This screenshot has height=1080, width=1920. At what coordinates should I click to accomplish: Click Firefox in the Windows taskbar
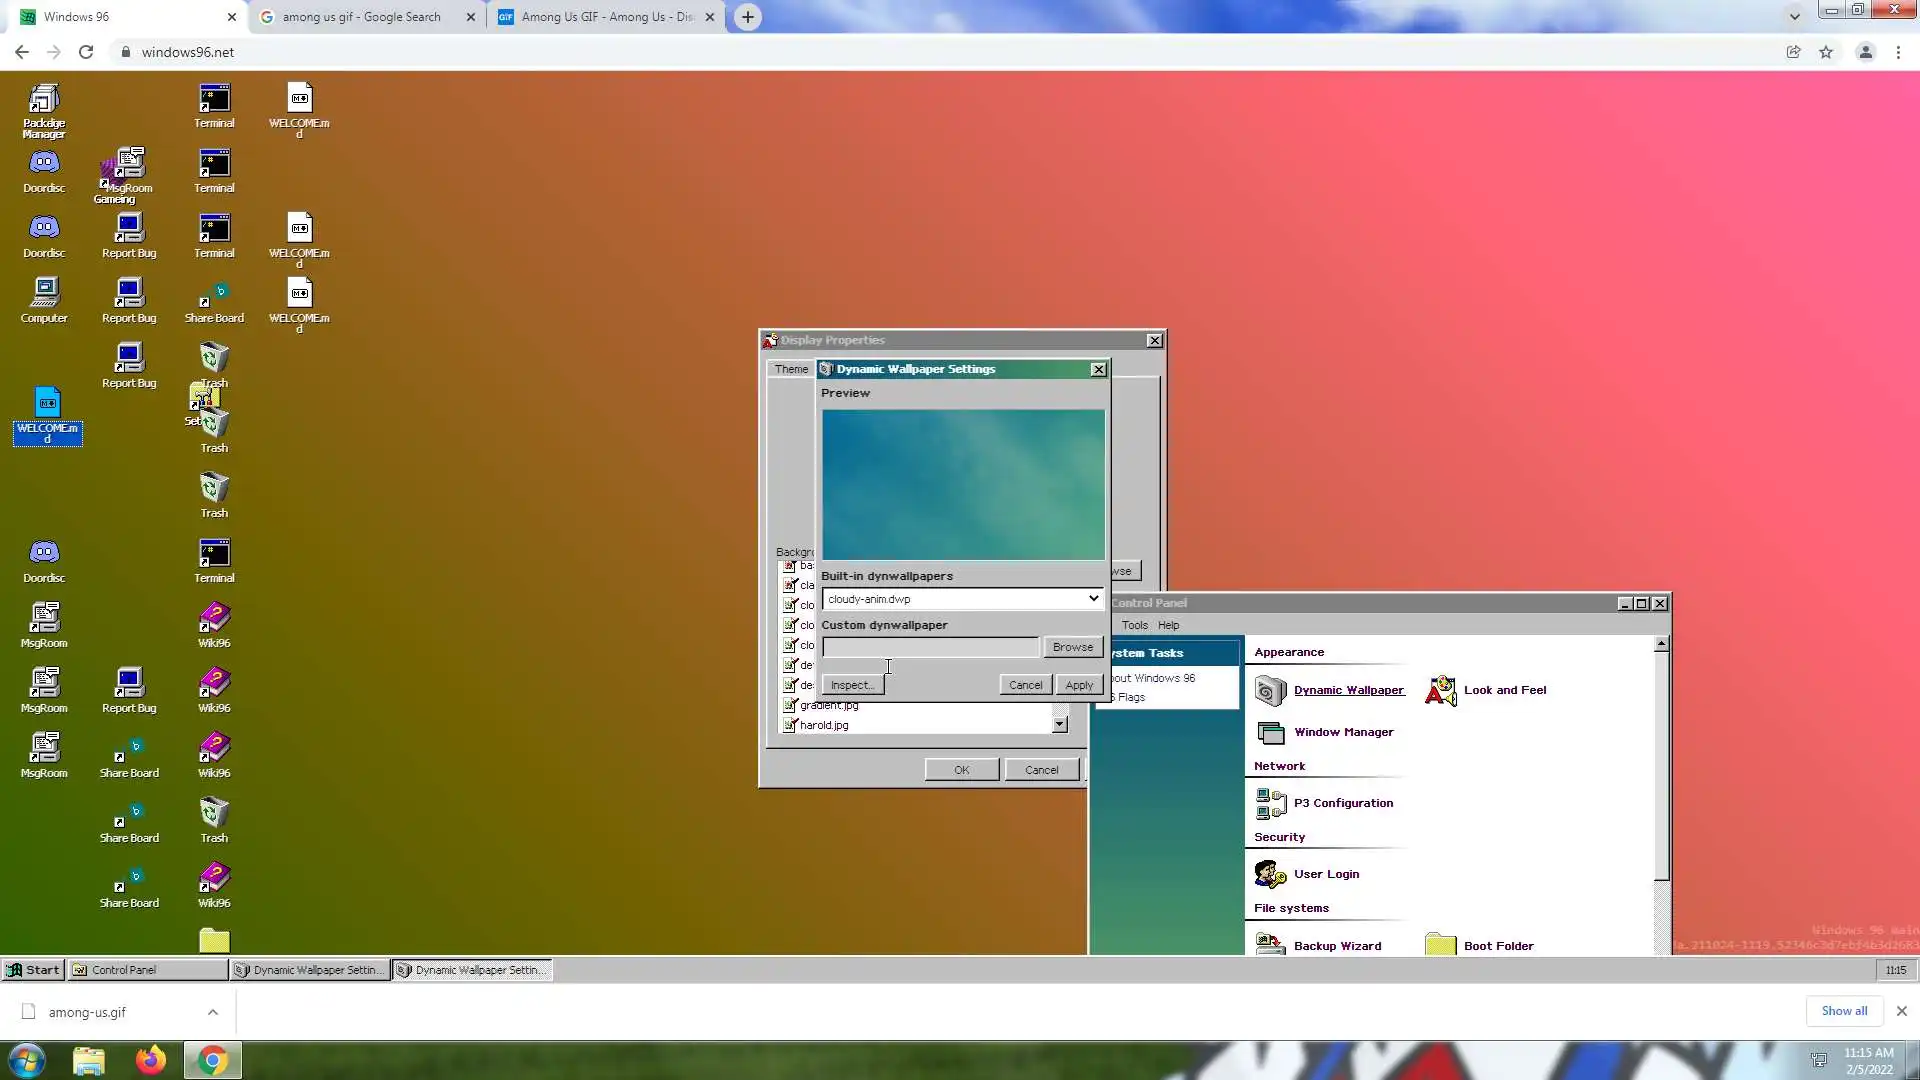tap(151, 1060)
